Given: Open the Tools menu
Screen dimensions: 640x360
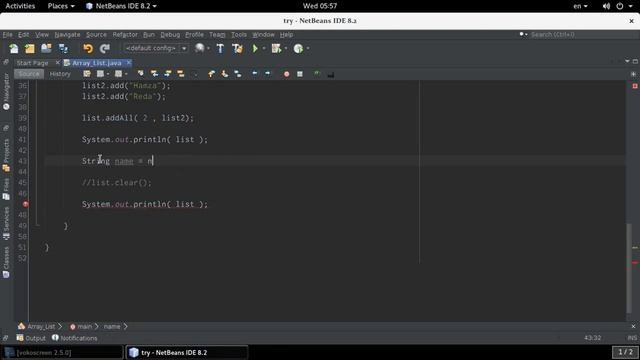Looking at the screenshot, I should coord(239,35).
